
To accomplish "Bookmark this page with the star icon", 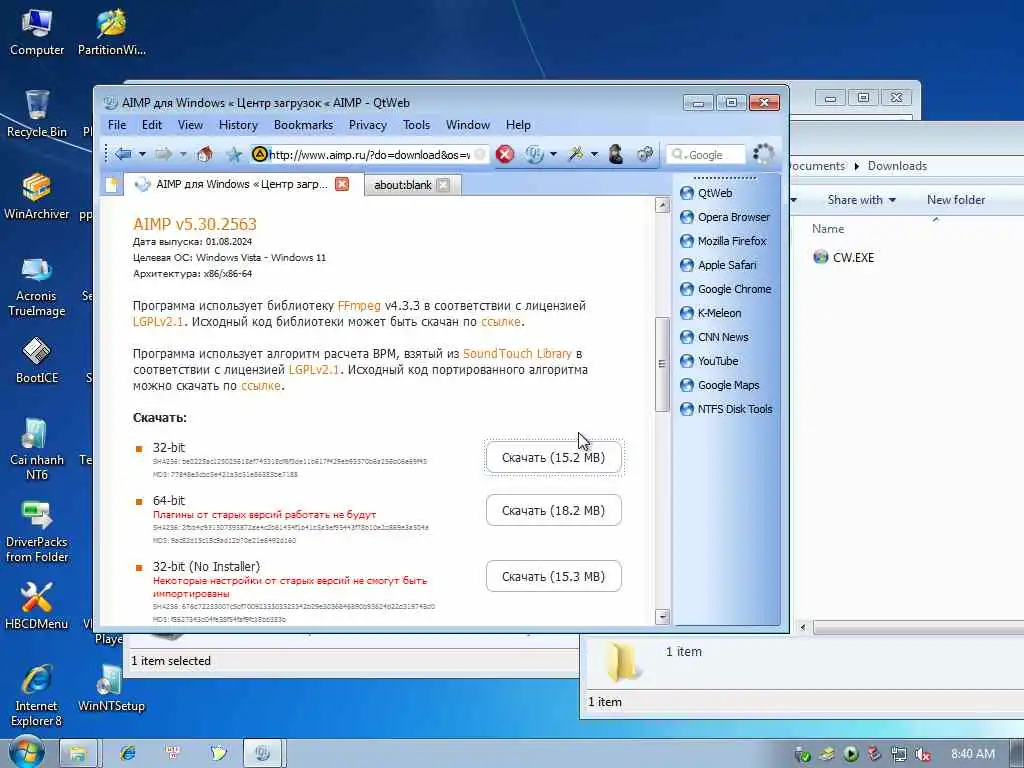I will pos(234,155).
